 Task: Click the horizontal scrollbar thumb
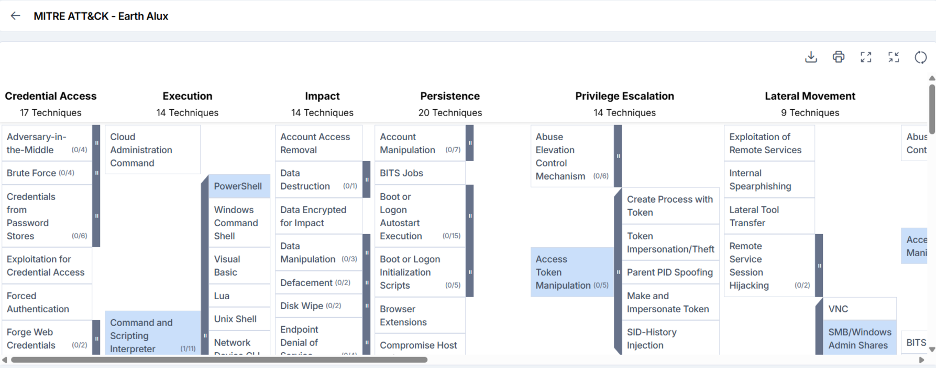tap(219, 360)
